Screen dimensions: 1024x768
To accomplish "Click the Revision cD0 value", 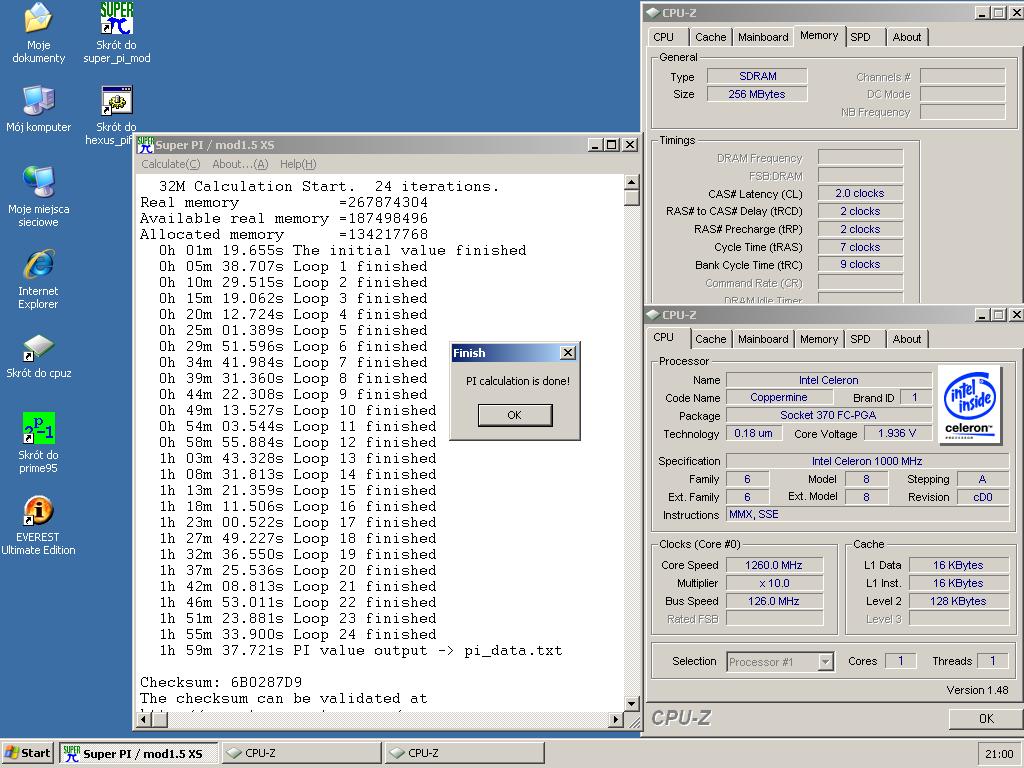I will pyautogui.click(x=983, y=497).
